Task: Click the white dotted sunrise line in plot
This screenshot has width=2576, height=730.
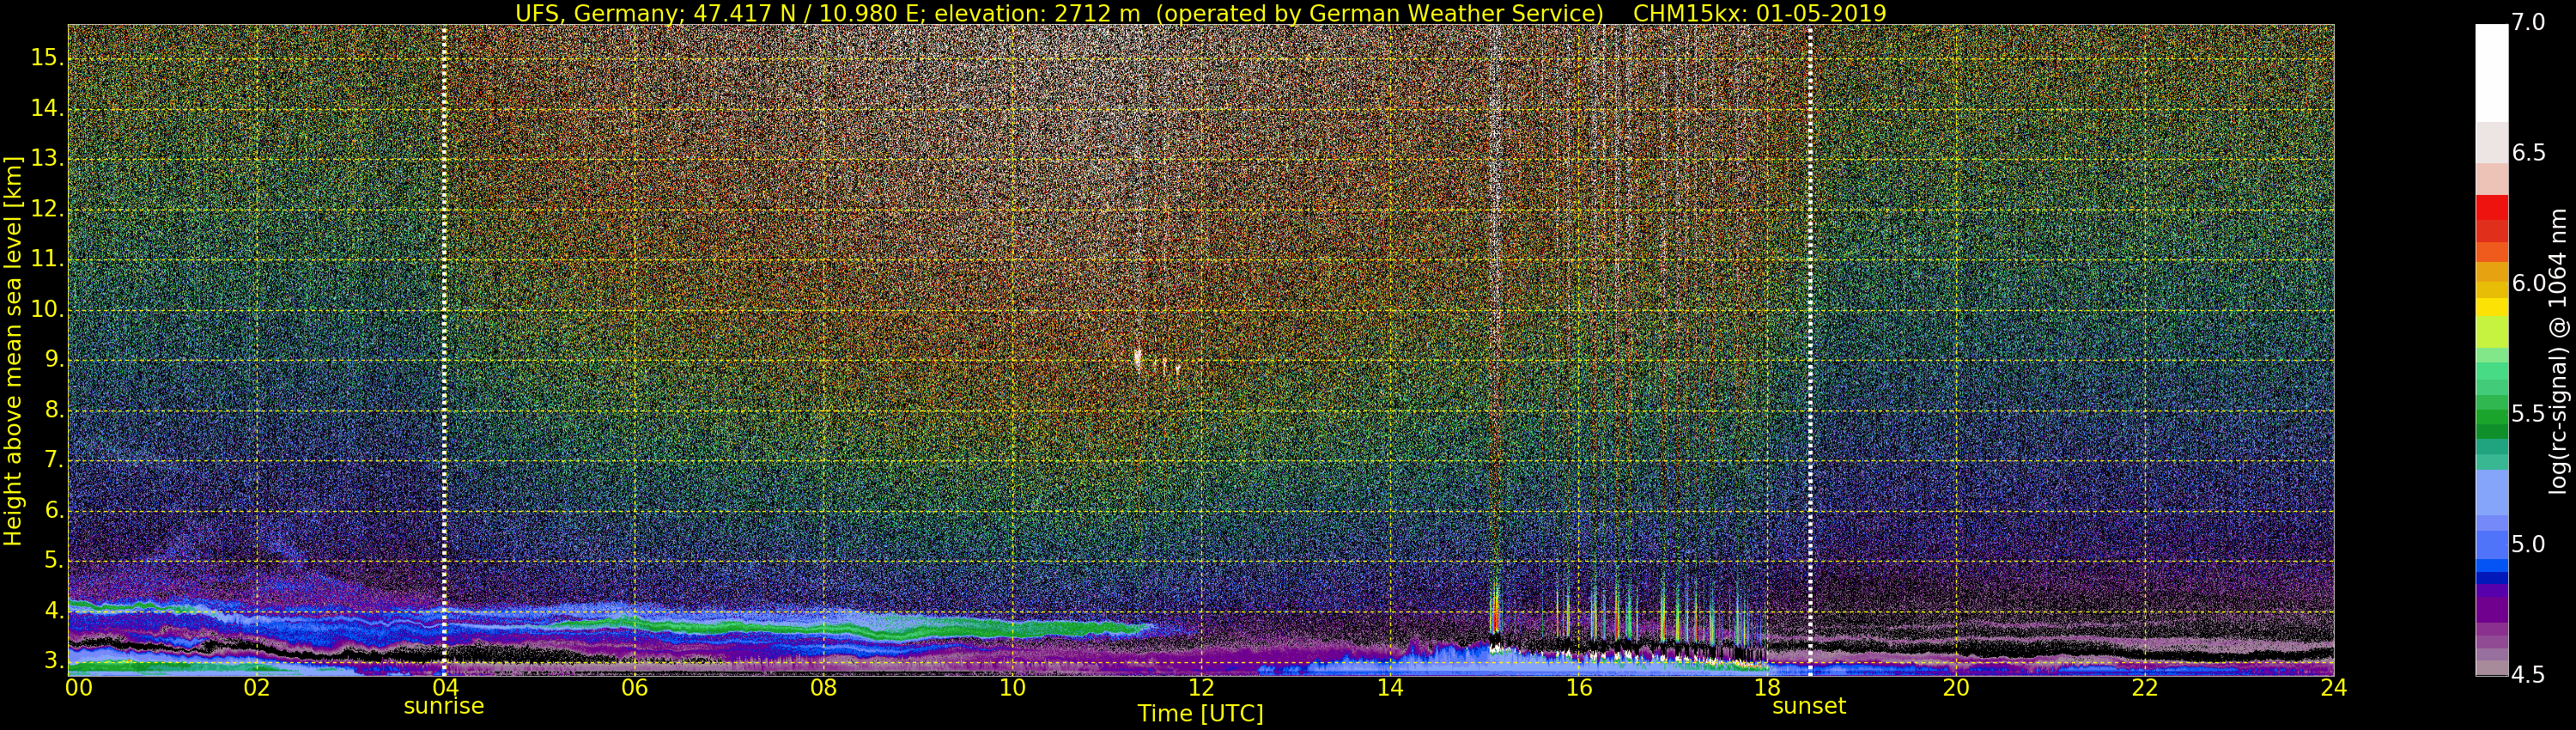Action: 444,350
